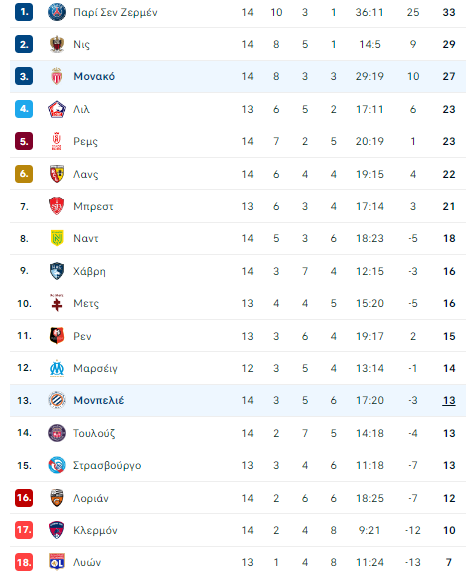Click the red rank 17 badge
The width and height of the screenshot is (466, 578).
(24, 530)
